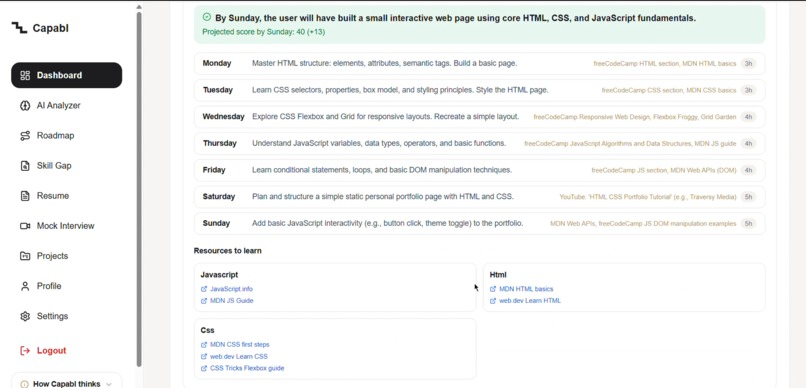Click the Settings gear icon
The width and height of the screenshot is (806, 388).
click(25, 316)
